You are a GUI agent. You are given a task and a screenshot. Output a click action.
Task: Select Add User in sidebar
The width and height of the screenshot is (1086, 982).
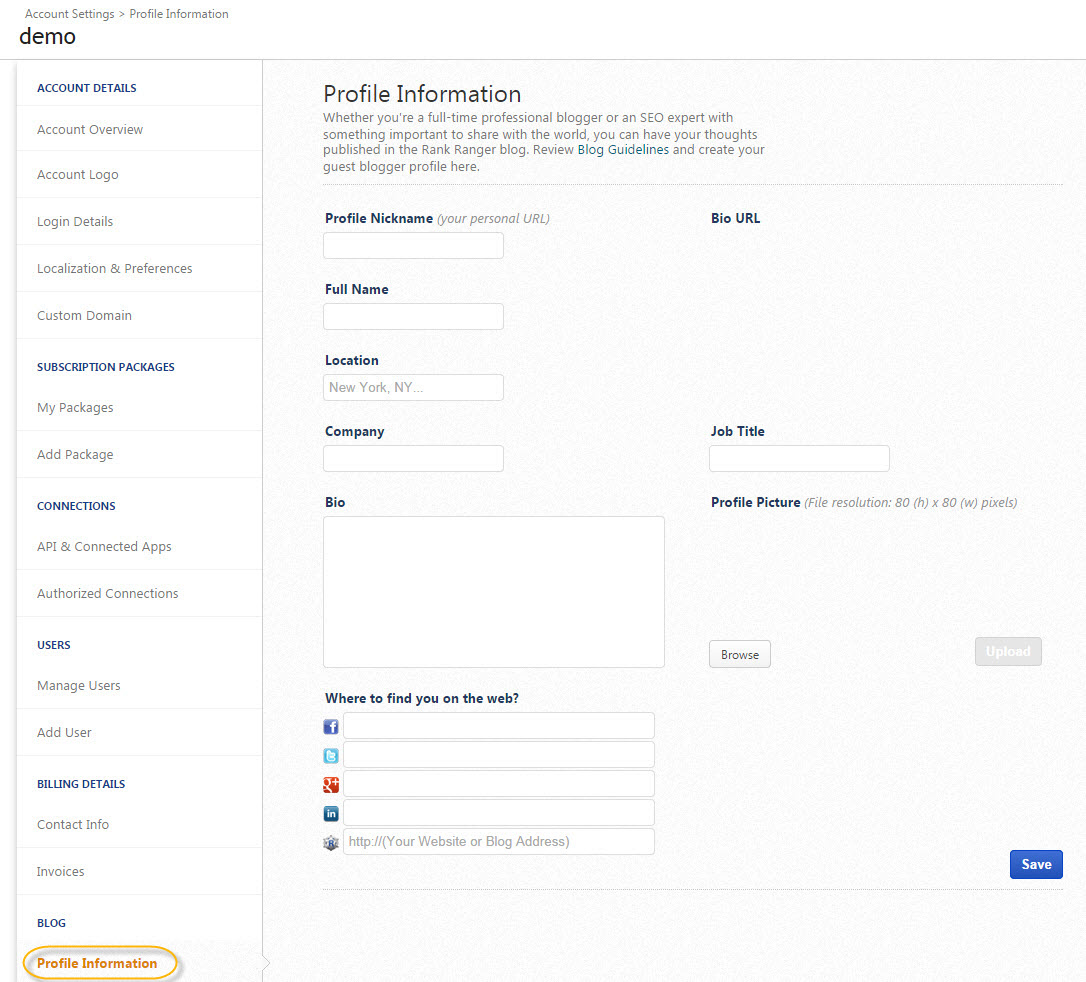(x=64, y=733)
